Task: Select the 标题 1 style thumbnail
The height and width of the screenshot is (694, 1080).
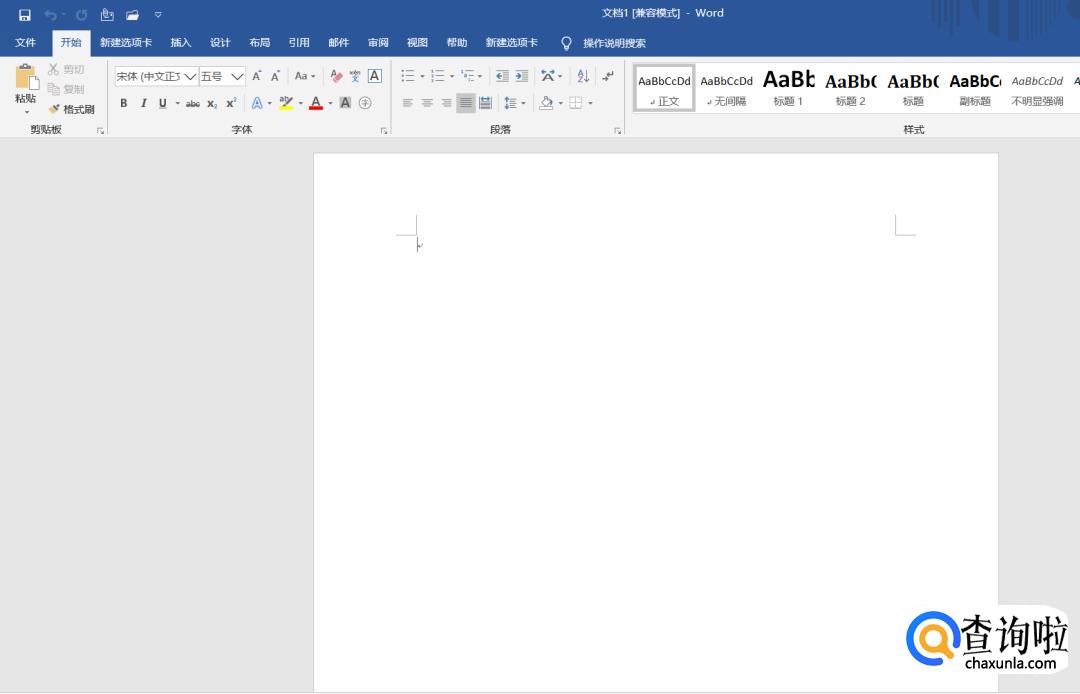Action: [x=788, y=88]
